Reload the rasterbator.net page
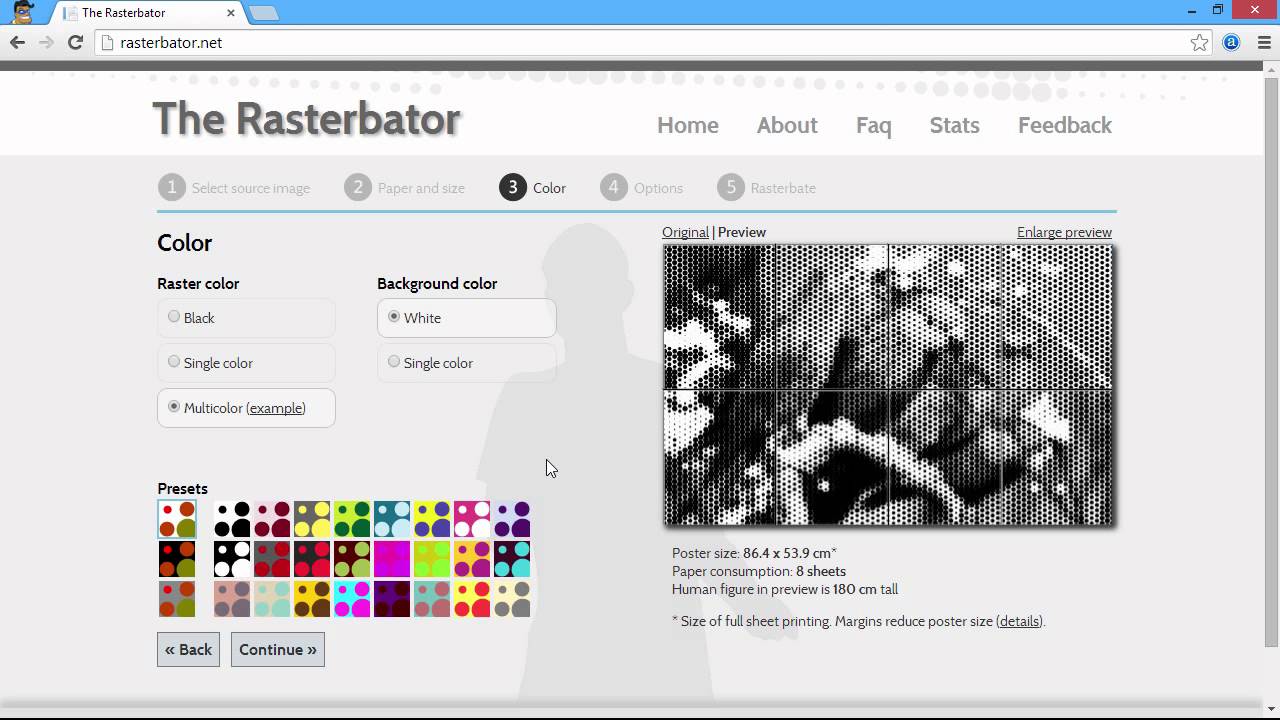Viewport: 1280px width, 720px height. point(75,42)
